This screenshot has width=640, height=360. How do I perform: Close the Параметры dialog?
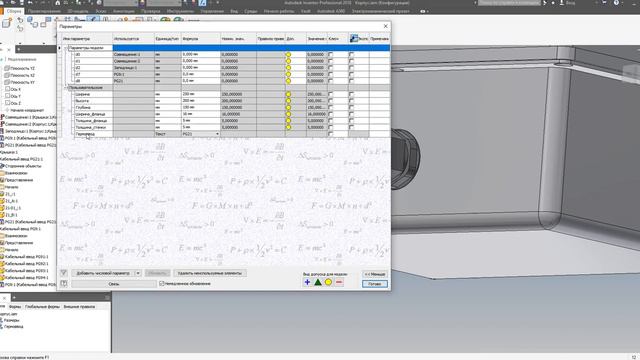386,26
